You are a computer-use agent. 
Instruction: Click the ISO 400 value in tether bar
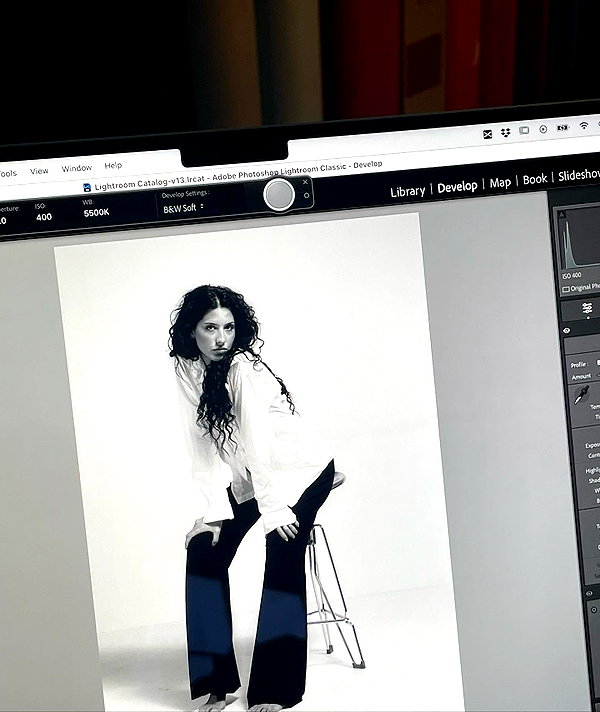(44, 217)
